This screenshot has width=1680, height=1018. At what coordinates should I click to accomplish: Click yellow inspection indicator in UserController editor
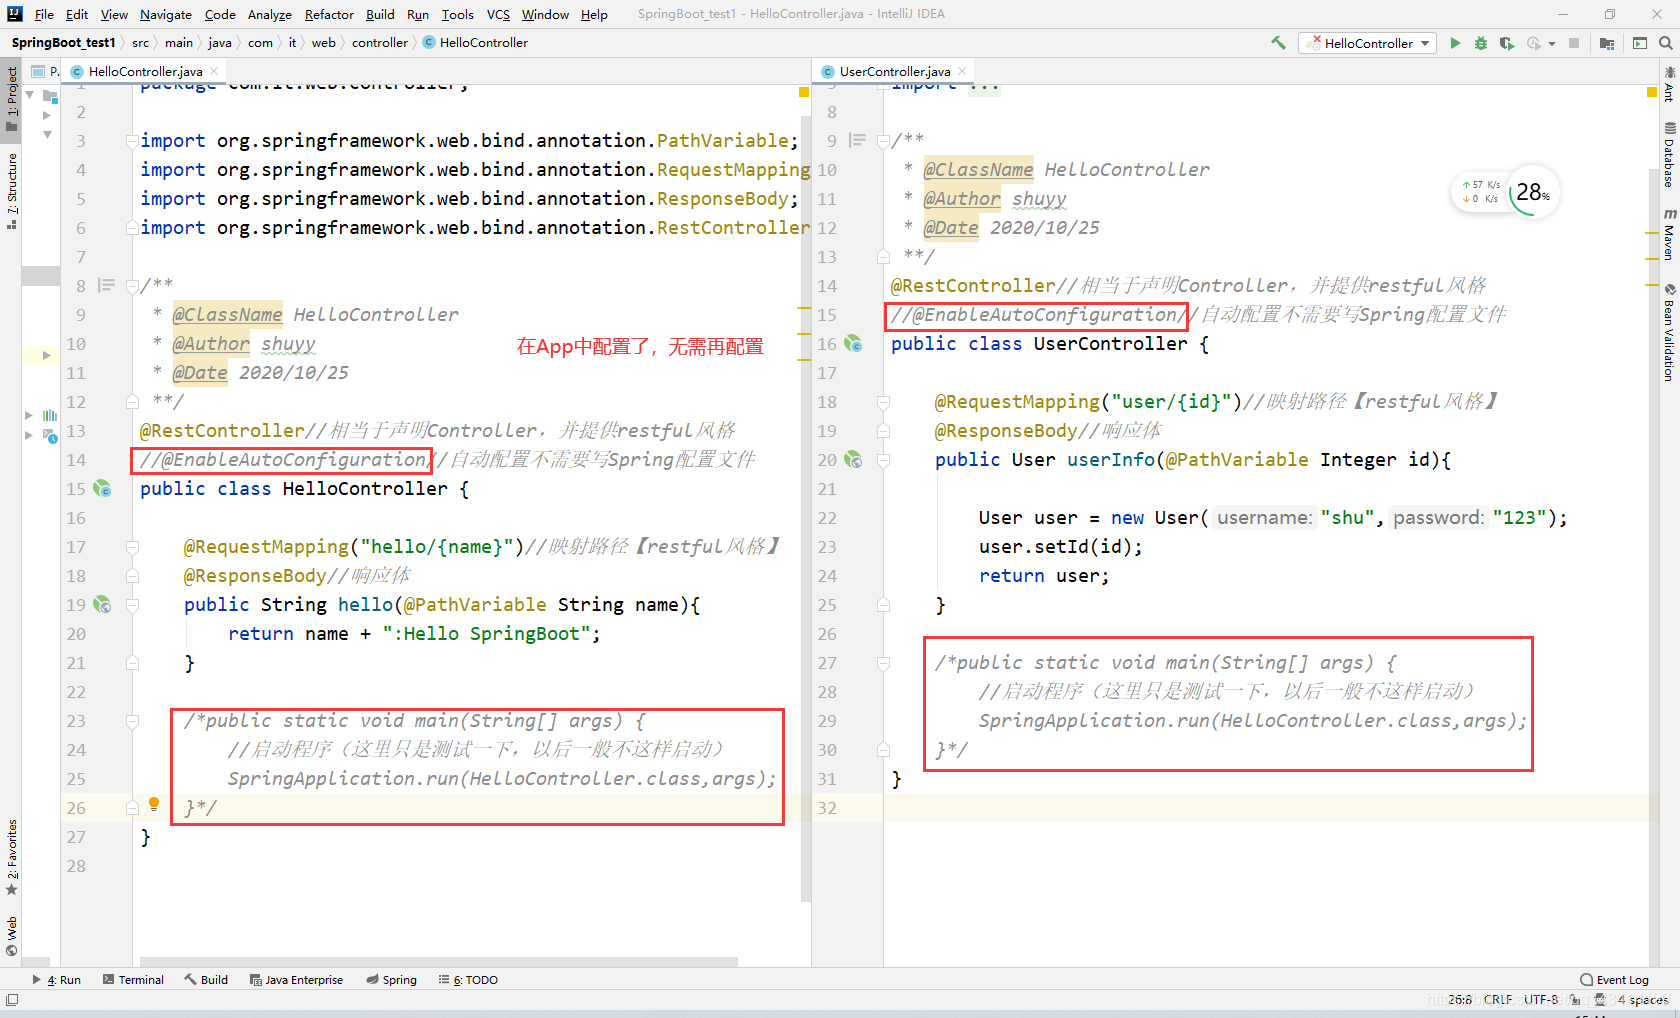(x=1652, y=92)
